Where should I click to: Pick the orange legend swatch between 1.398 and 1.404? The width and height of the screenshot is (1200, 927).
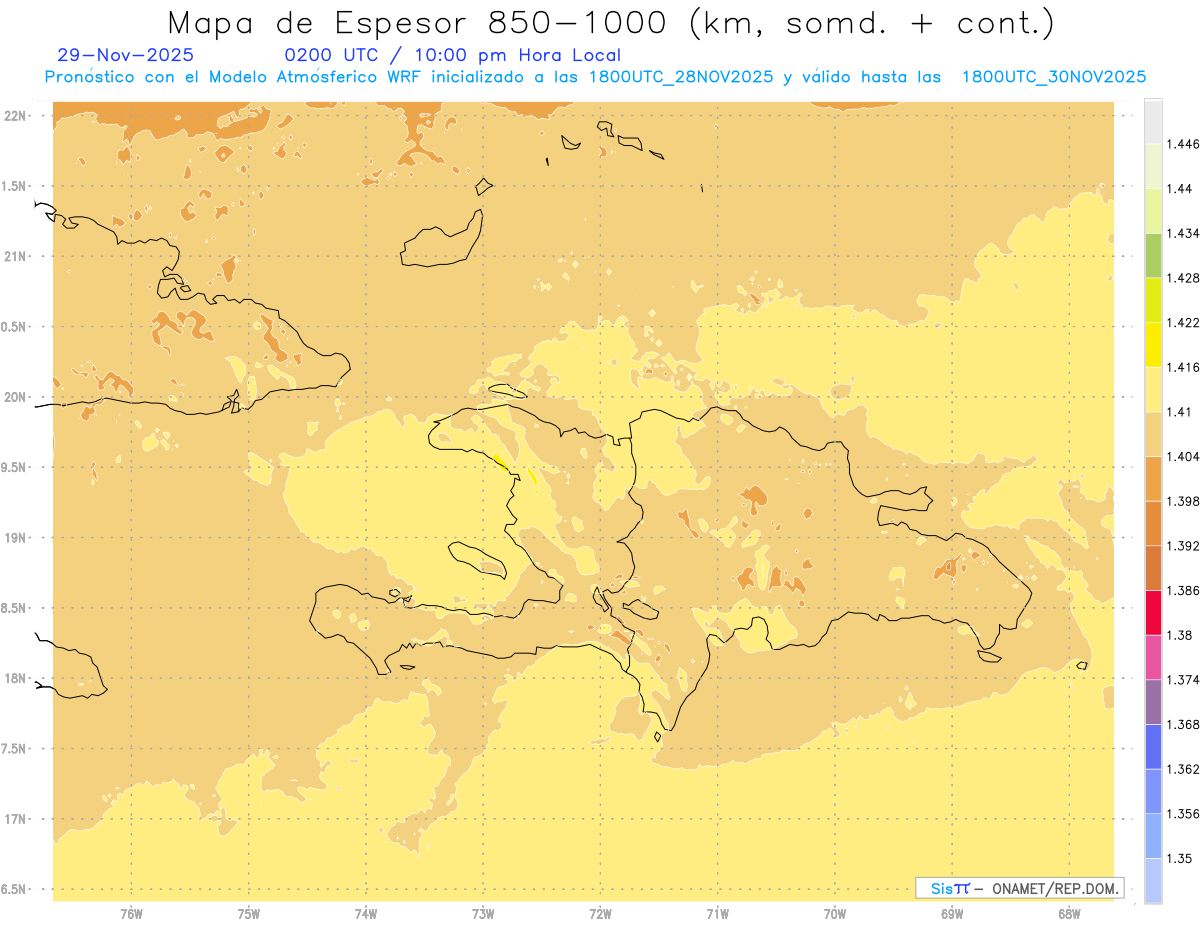pos(1153,479)
